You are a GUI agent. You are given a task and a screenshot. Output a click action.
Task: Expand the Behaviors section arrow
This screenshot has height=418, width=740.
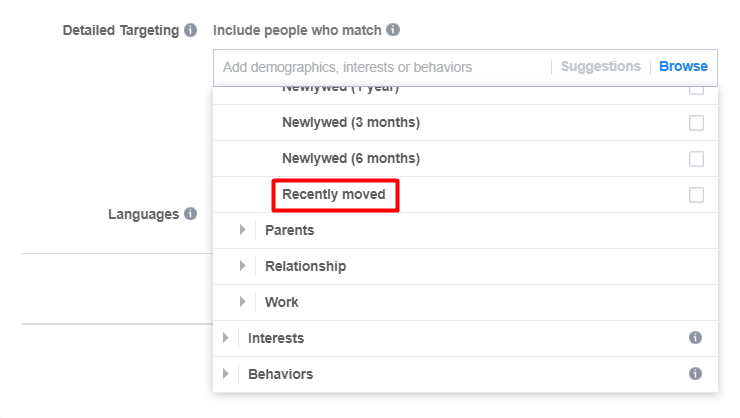tap(226, 374)
